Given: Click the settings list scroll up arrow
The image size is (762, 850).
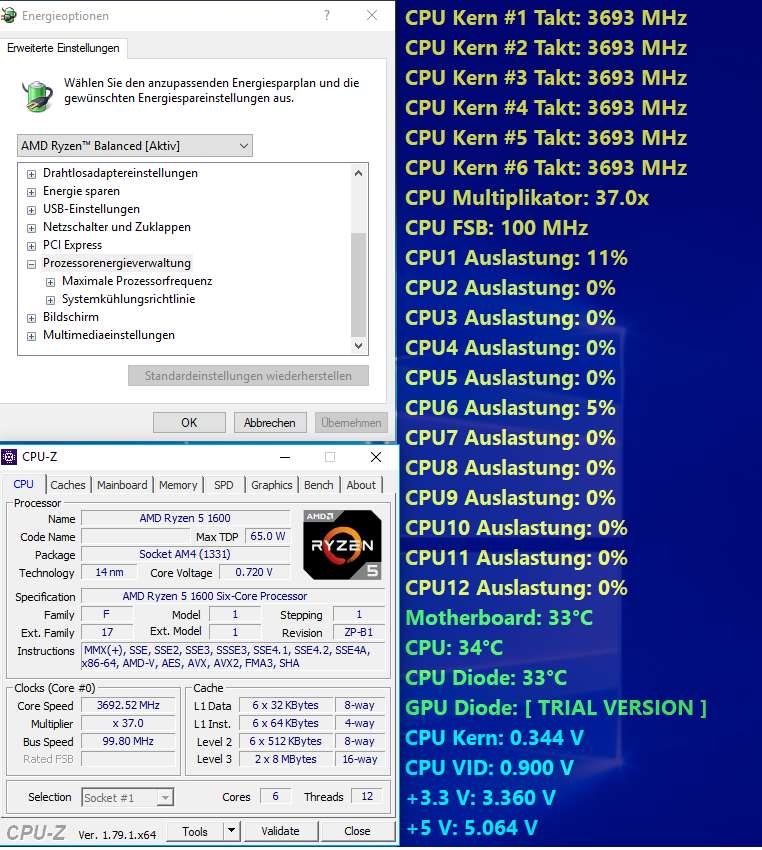Looking at the screenshot, I should coord(358,173).
